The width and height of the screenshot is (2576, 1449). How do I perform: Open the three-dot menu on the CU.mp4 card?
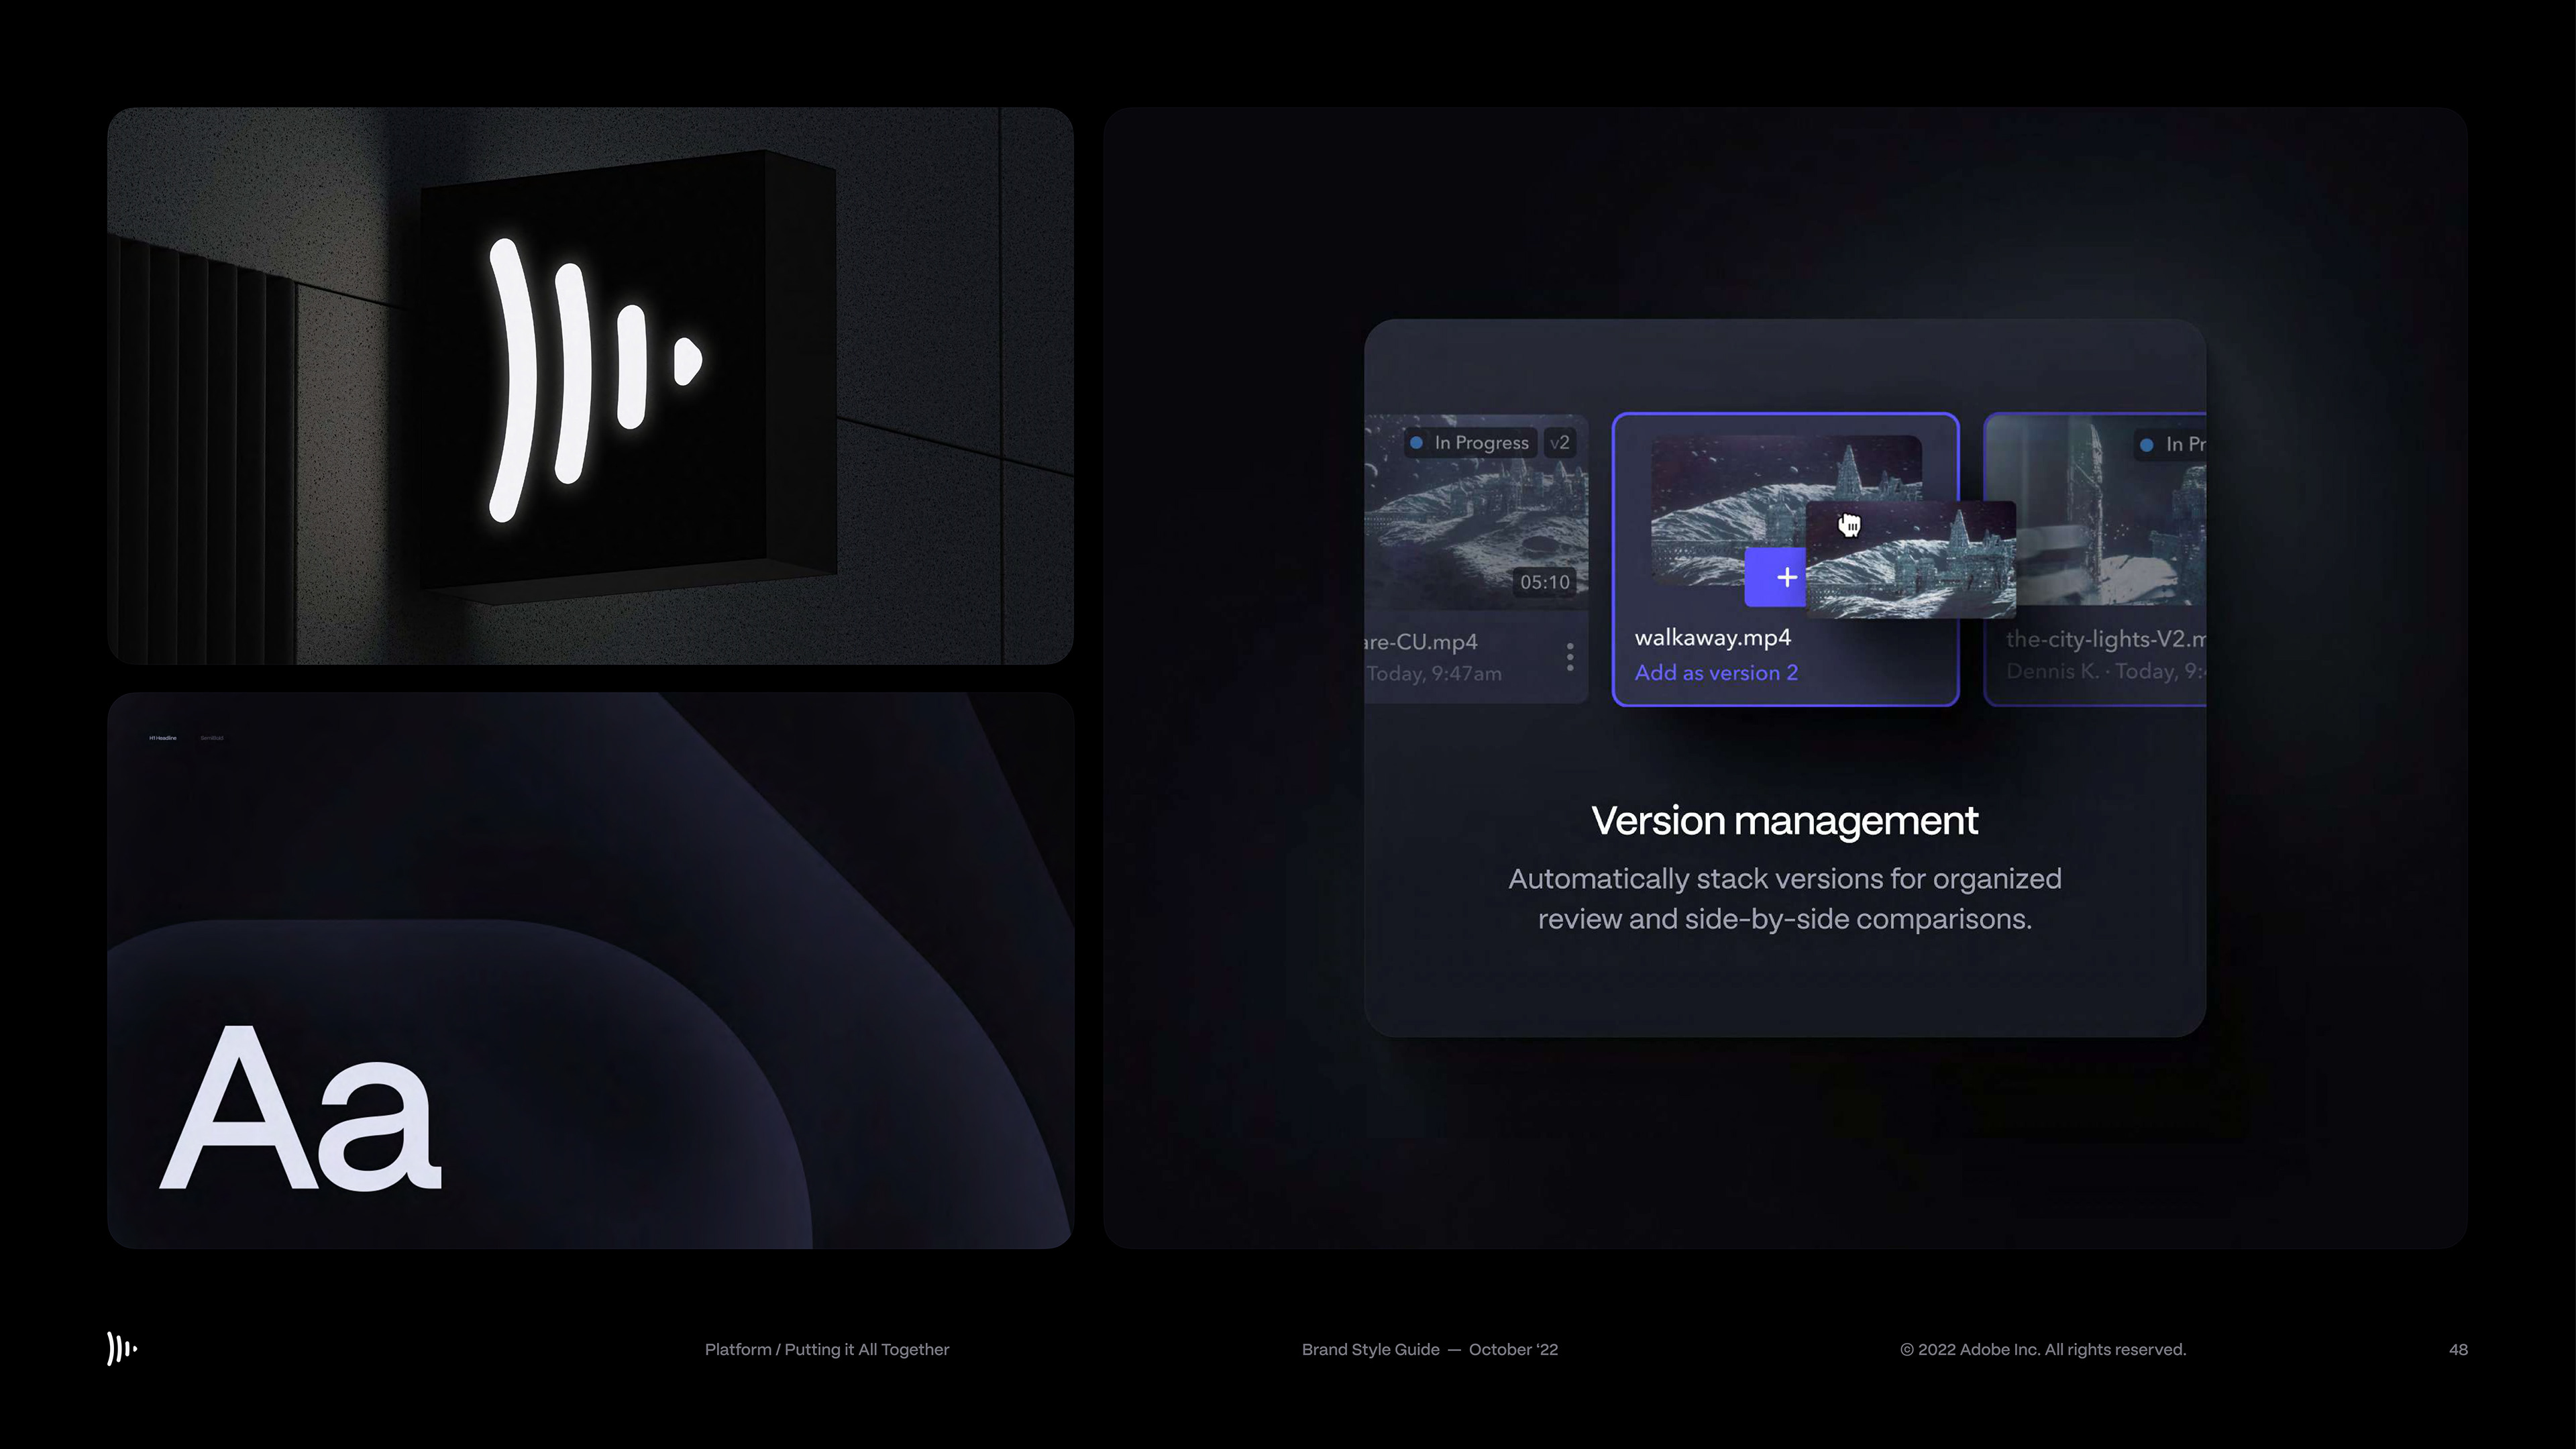[1570, 657]
